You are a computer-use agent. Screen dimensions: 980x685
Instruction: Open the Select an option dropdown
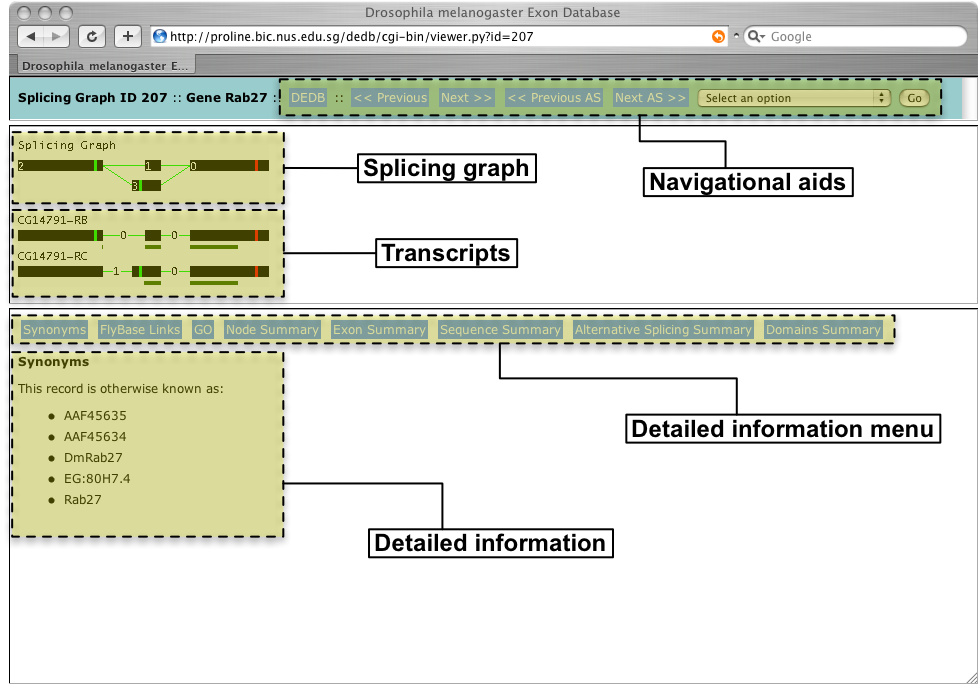pyautogui.click(x=794, y=98)
